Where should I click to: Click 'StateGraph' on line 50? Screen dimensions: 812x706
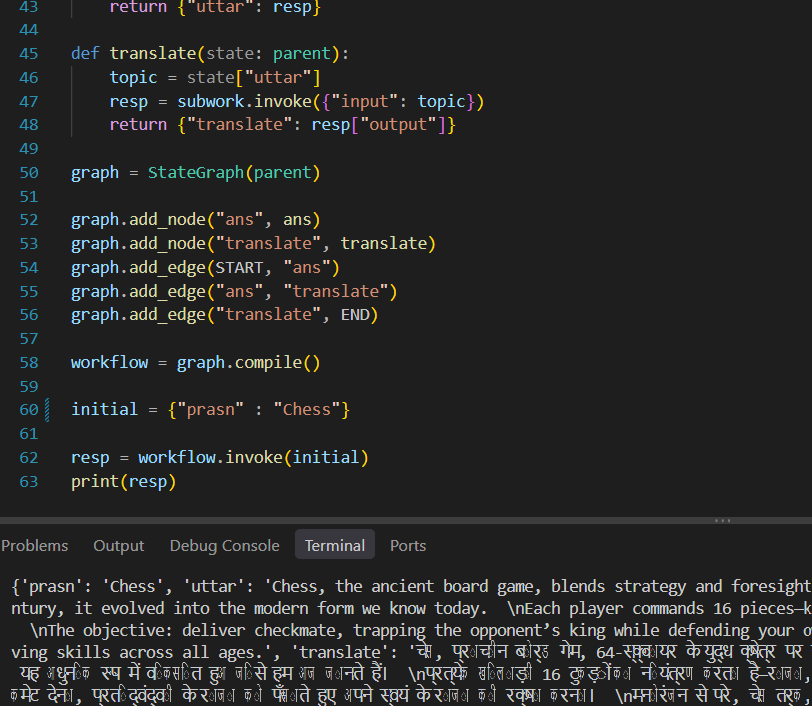(x=196, y=172)
